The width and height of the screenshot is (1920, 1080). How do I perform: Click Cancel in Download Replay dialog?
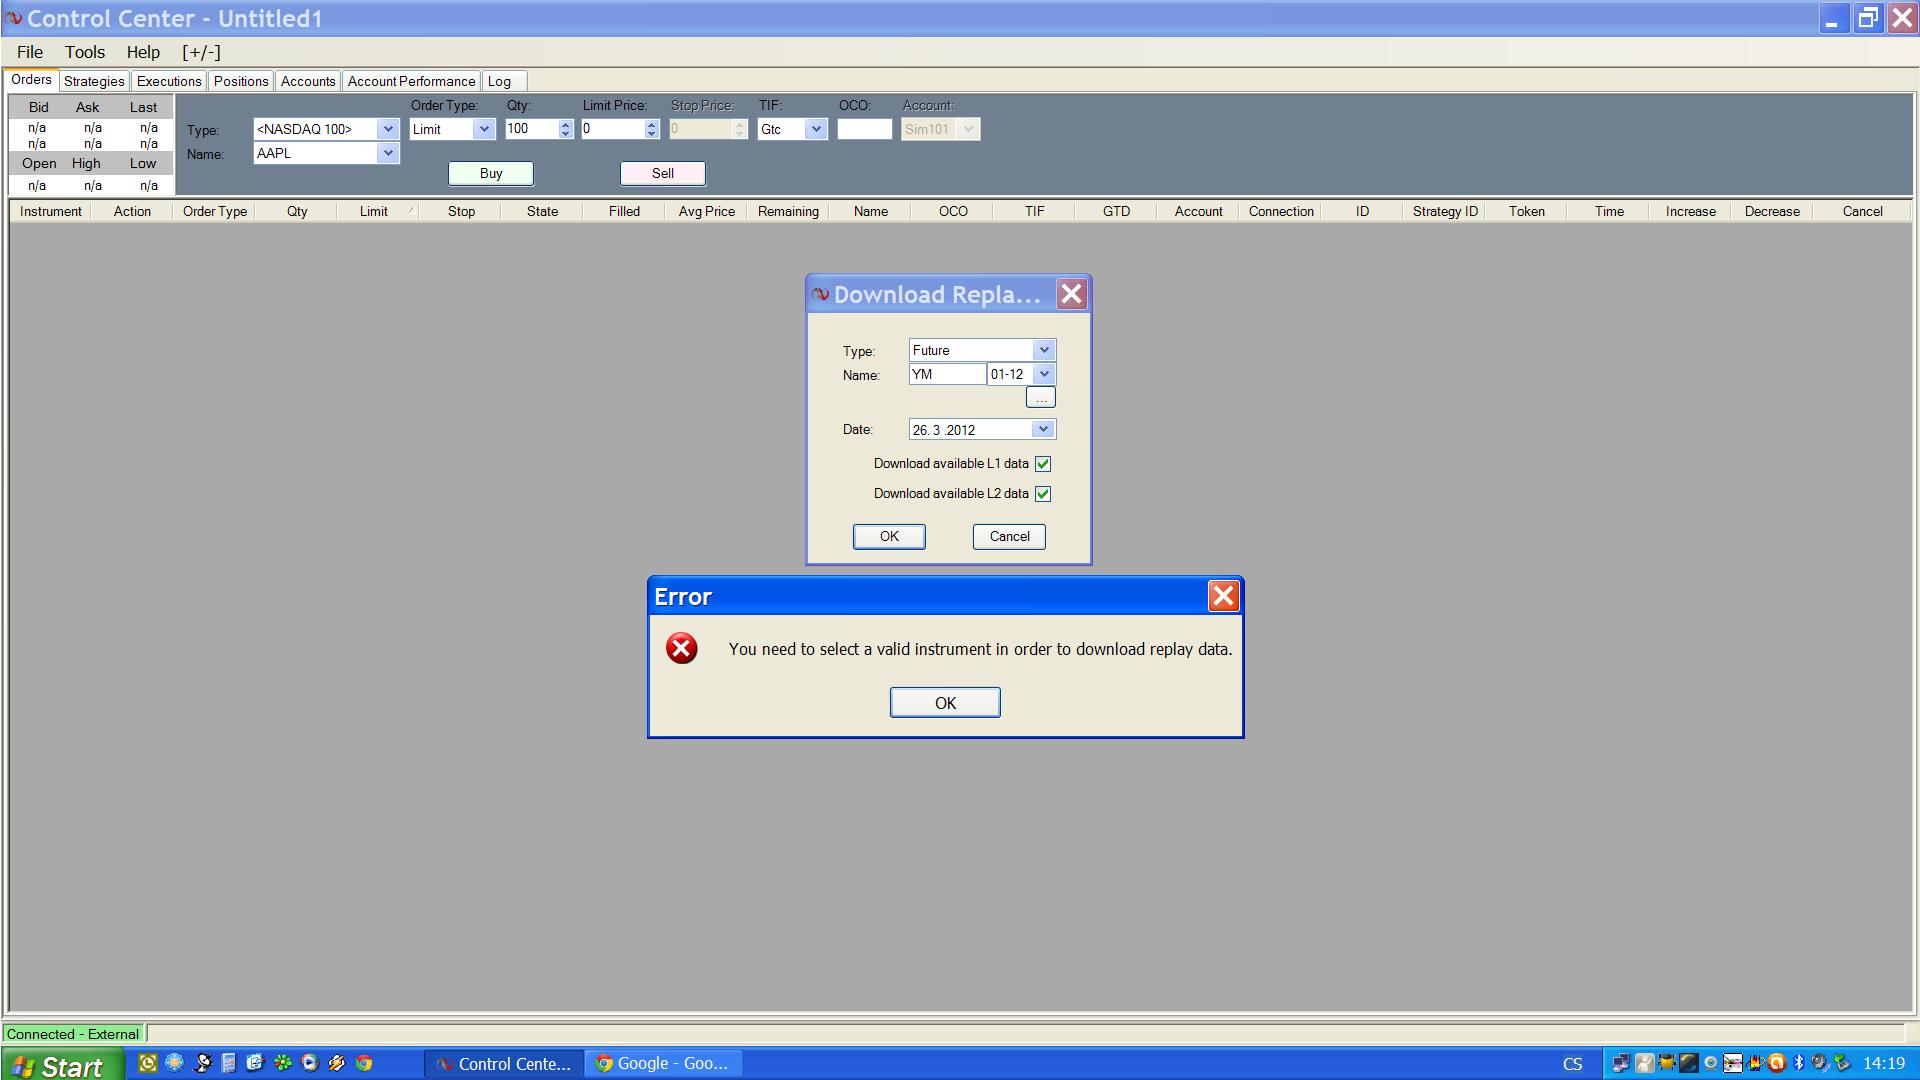[x=1009, y=536]
